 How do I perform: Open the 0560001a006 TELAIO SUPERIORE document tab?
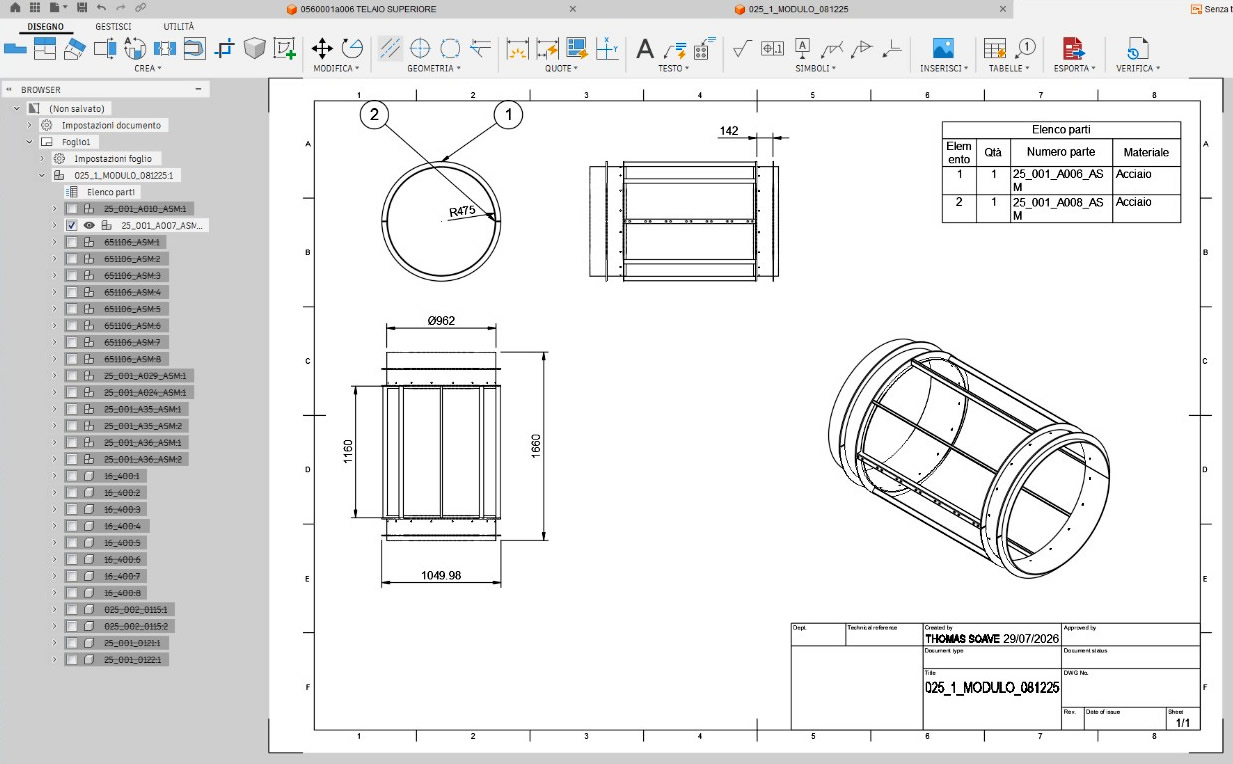point(369,9)
